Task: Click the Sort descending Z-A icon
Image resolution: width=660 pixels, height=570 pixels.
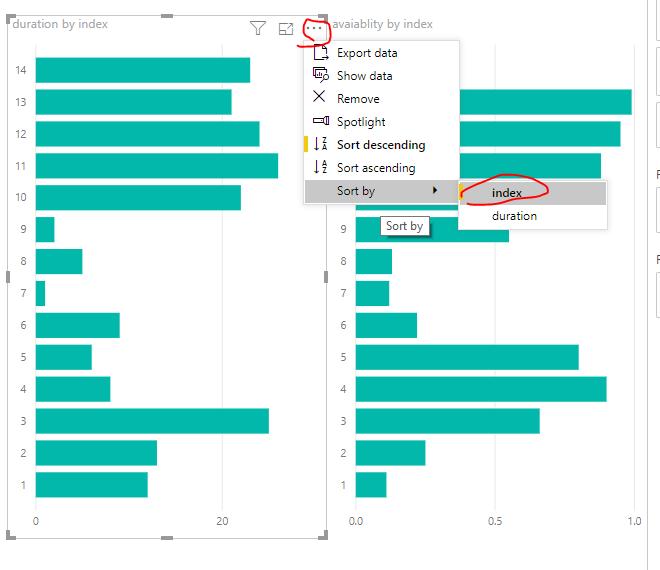Action: pos(321,144)
